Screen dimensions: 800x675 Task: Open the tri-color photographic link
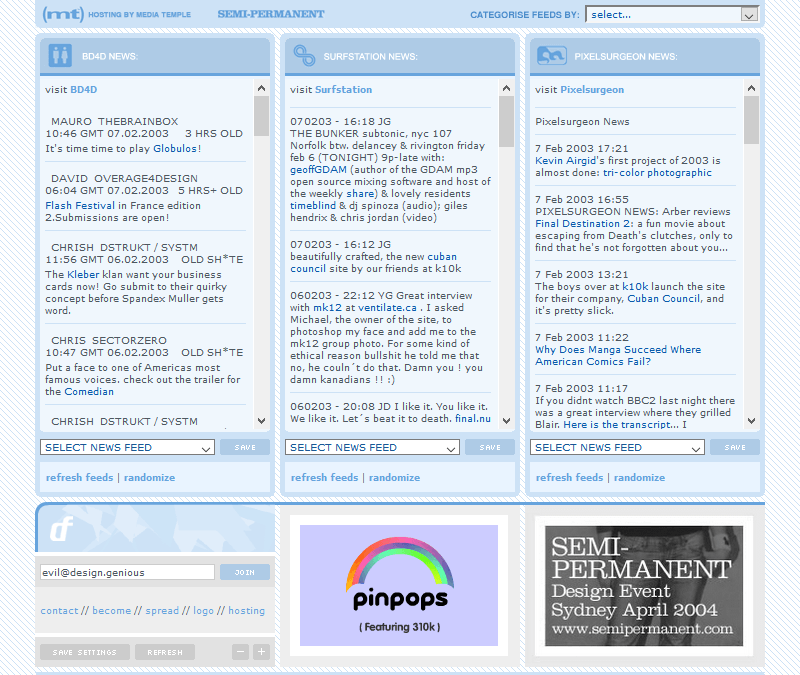[x=657, y=173]
